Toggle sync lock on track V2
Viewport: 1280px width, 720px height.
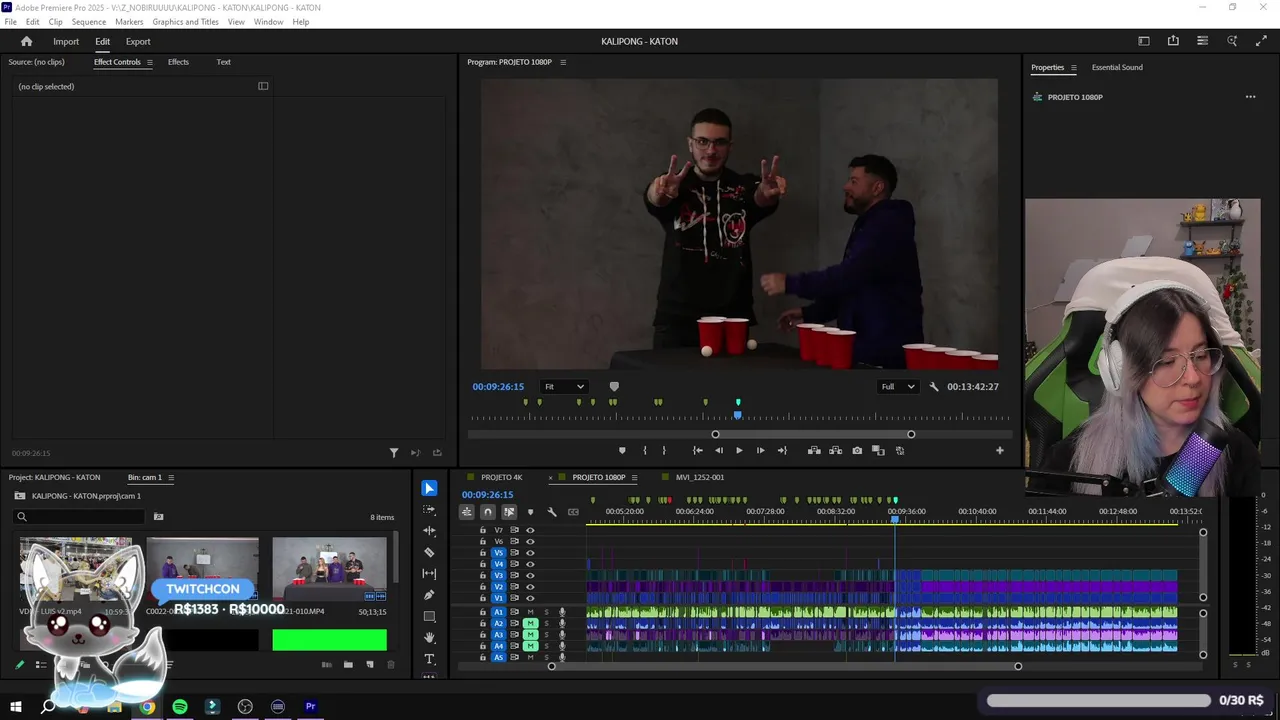(514, 587)
